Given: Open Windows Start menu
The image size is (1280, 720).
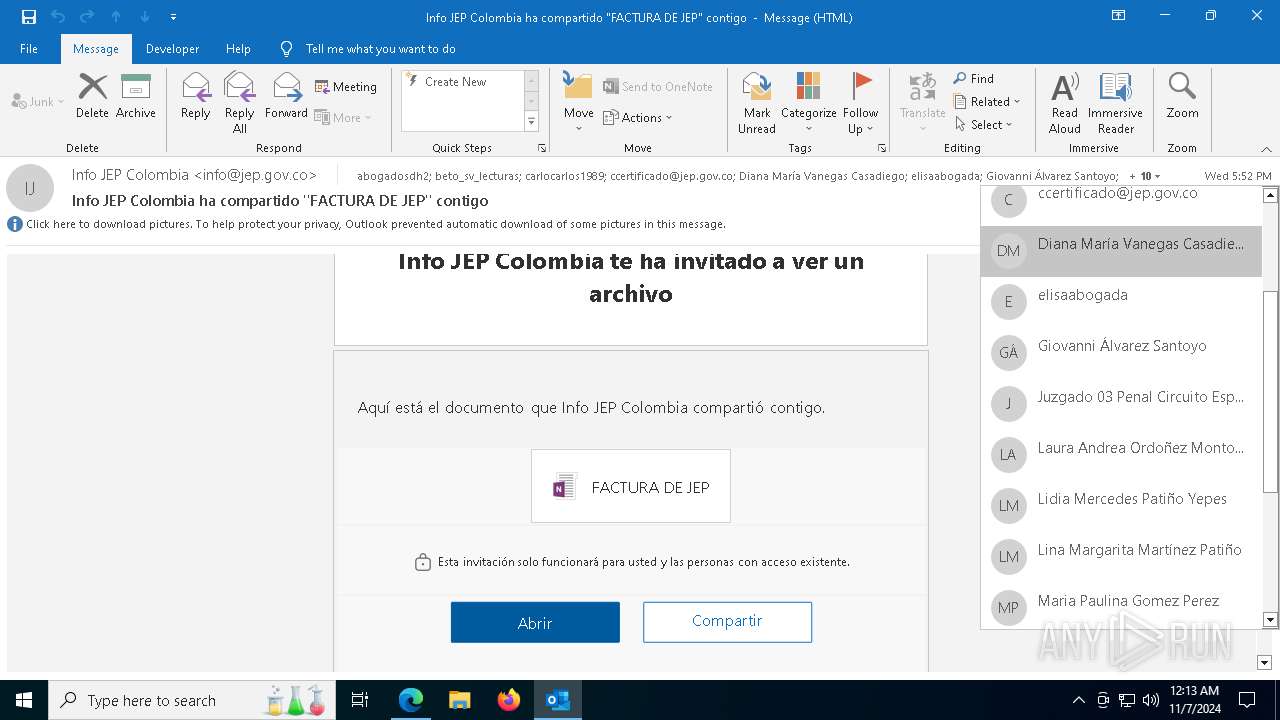Looking at the screenshot, I should pyautogui.click(x=24, y=700).
